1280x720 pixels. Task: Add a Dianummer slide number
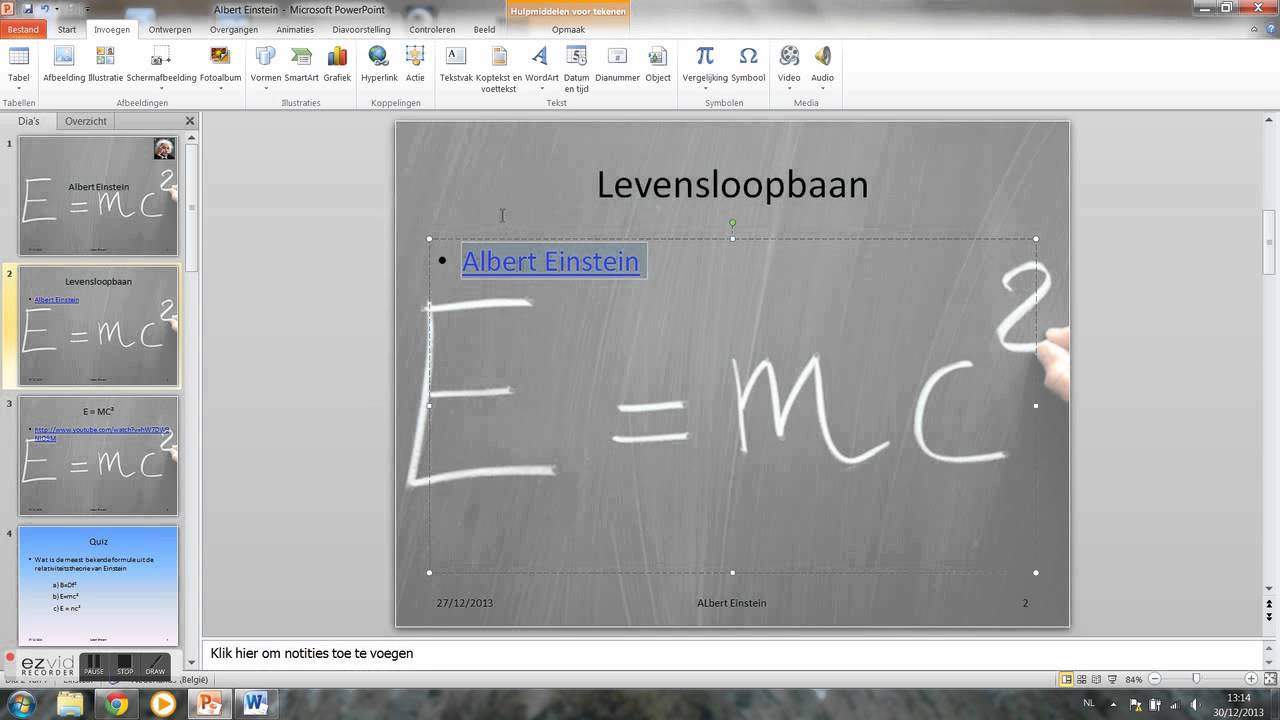pos(617,64)
